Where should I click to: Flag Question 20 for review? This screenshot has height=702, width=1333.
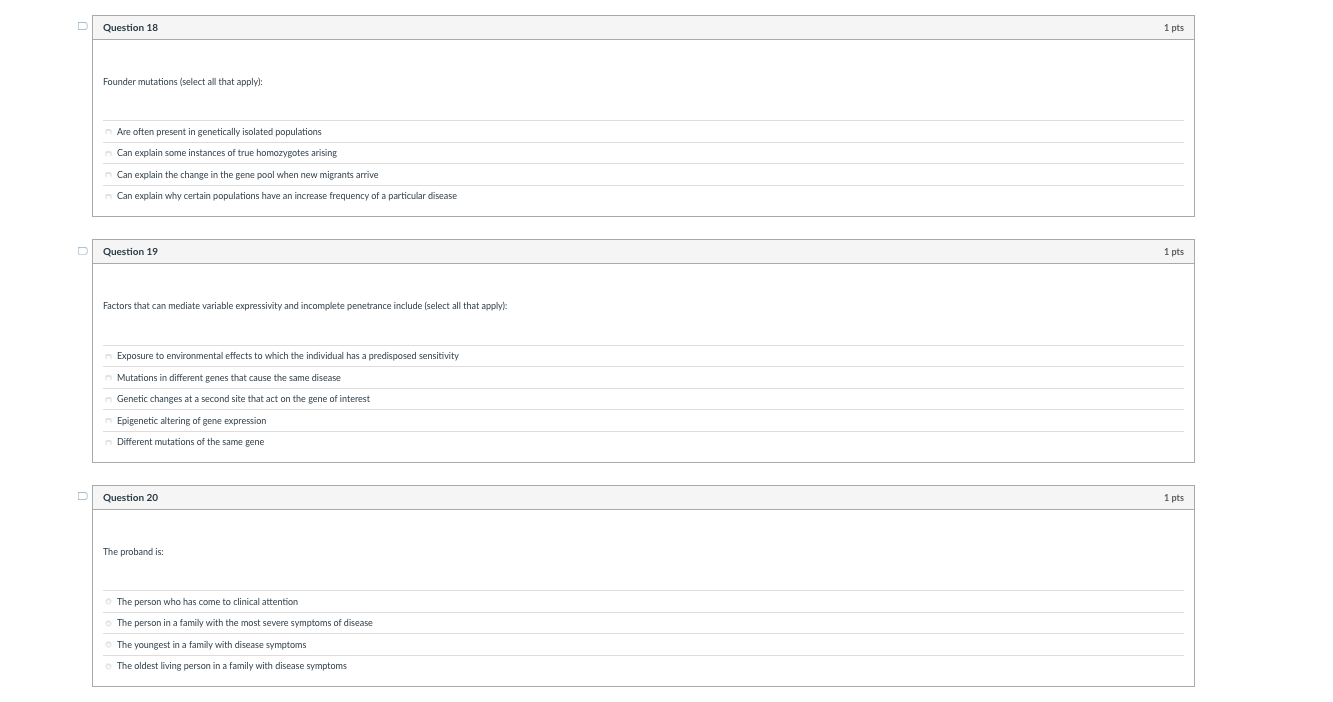pos(82,497)
